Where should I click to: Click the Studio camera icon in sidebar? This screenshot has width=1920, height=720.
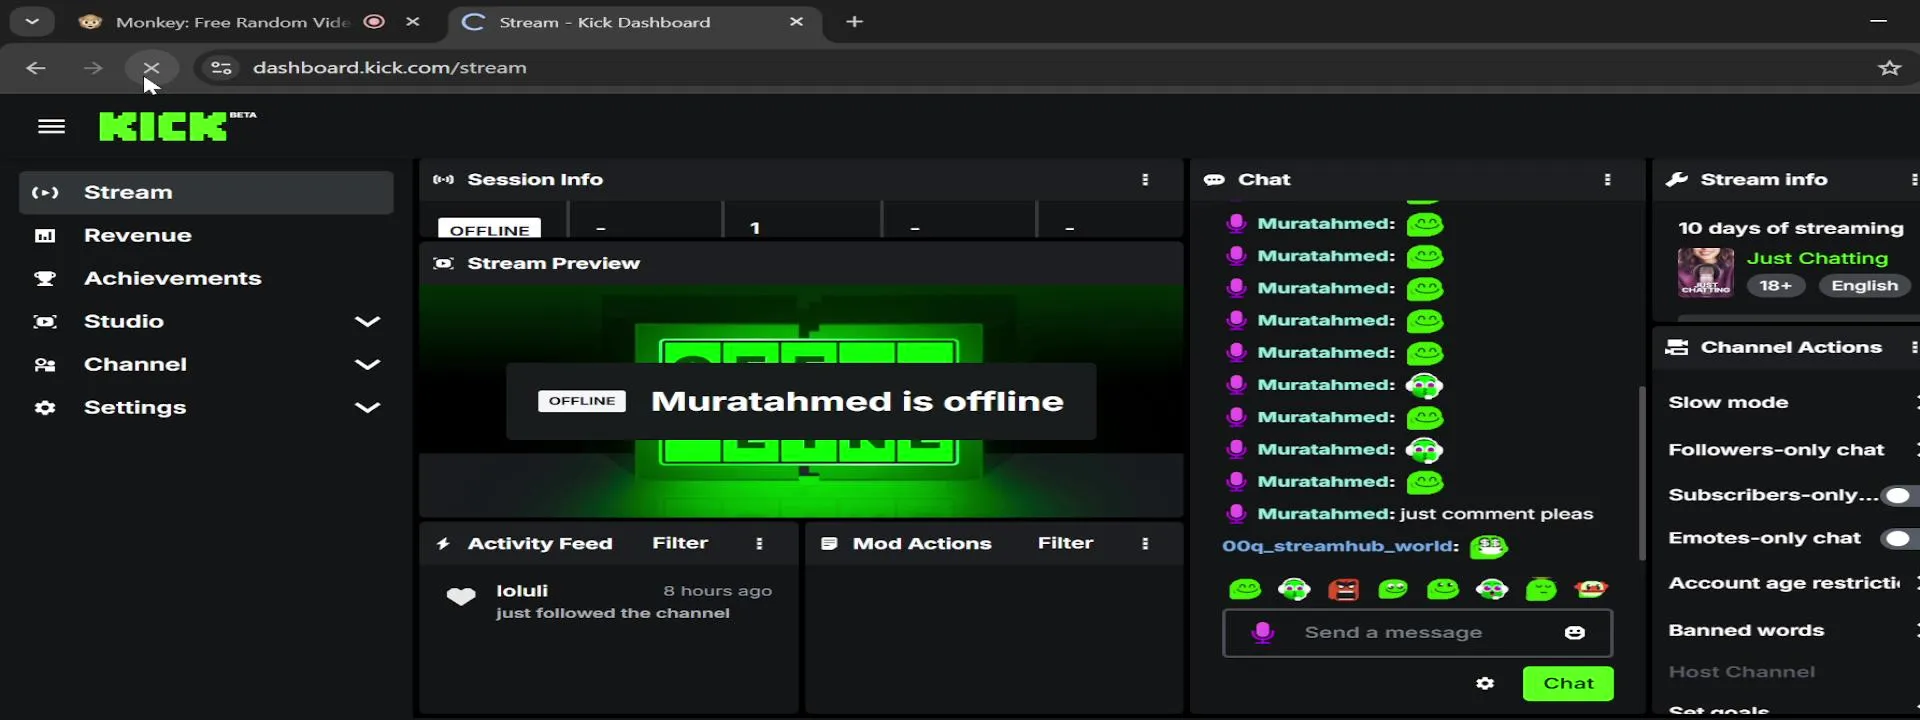coord(45,322)
